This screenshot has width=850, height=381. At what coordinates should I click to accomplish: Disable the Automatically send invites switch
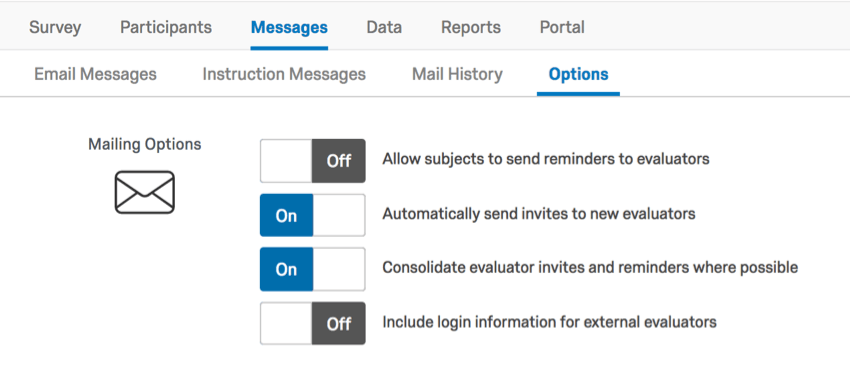tap(313, 215)
